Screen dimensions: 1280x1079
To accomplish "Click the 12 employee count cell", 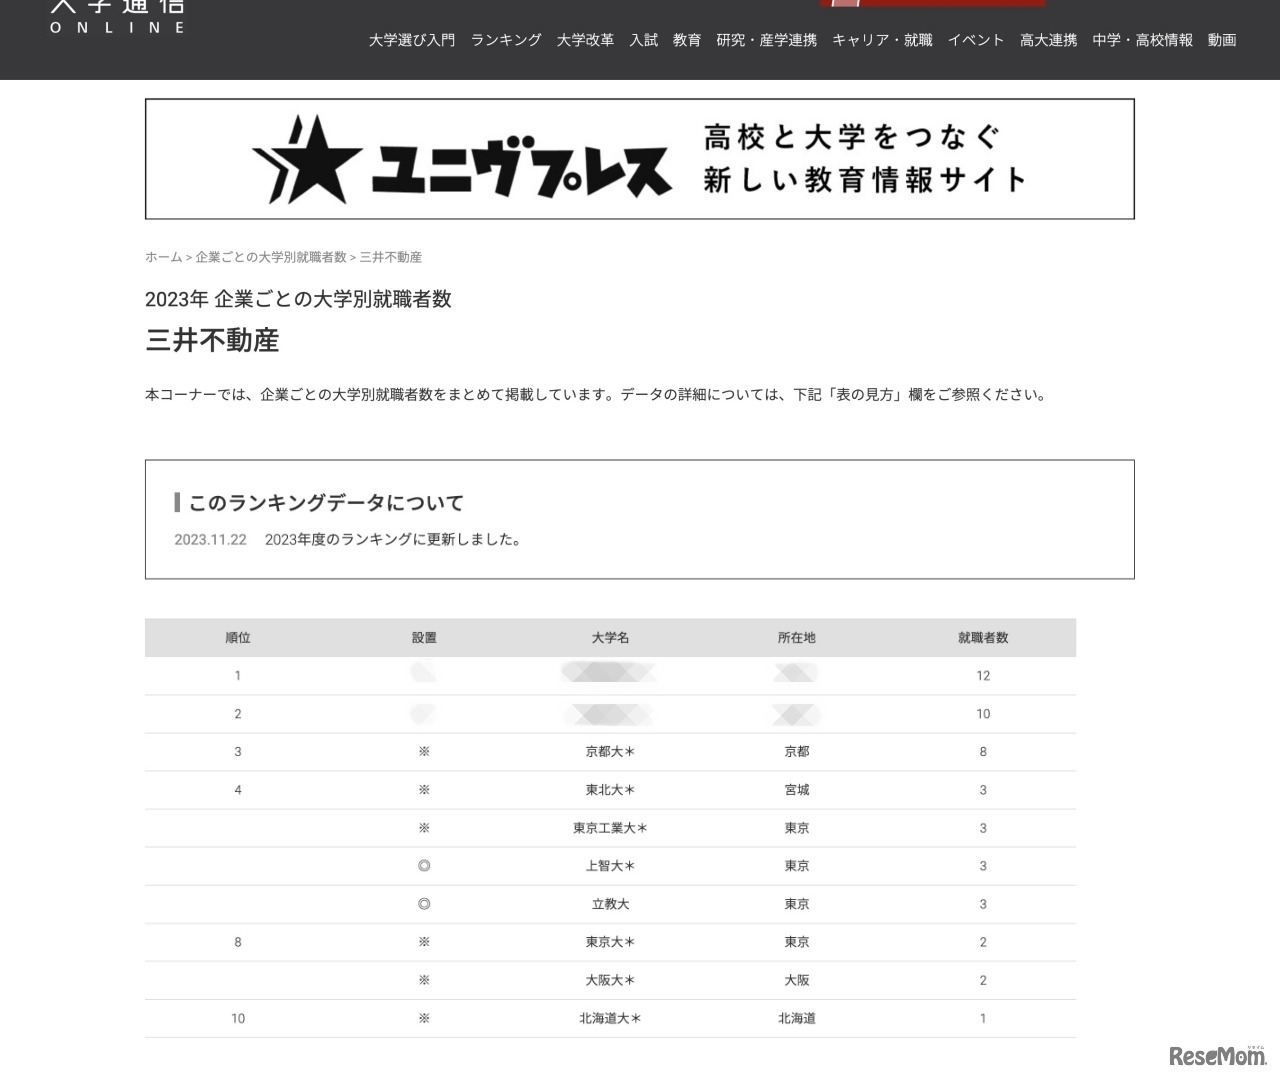I will [983, 676].
